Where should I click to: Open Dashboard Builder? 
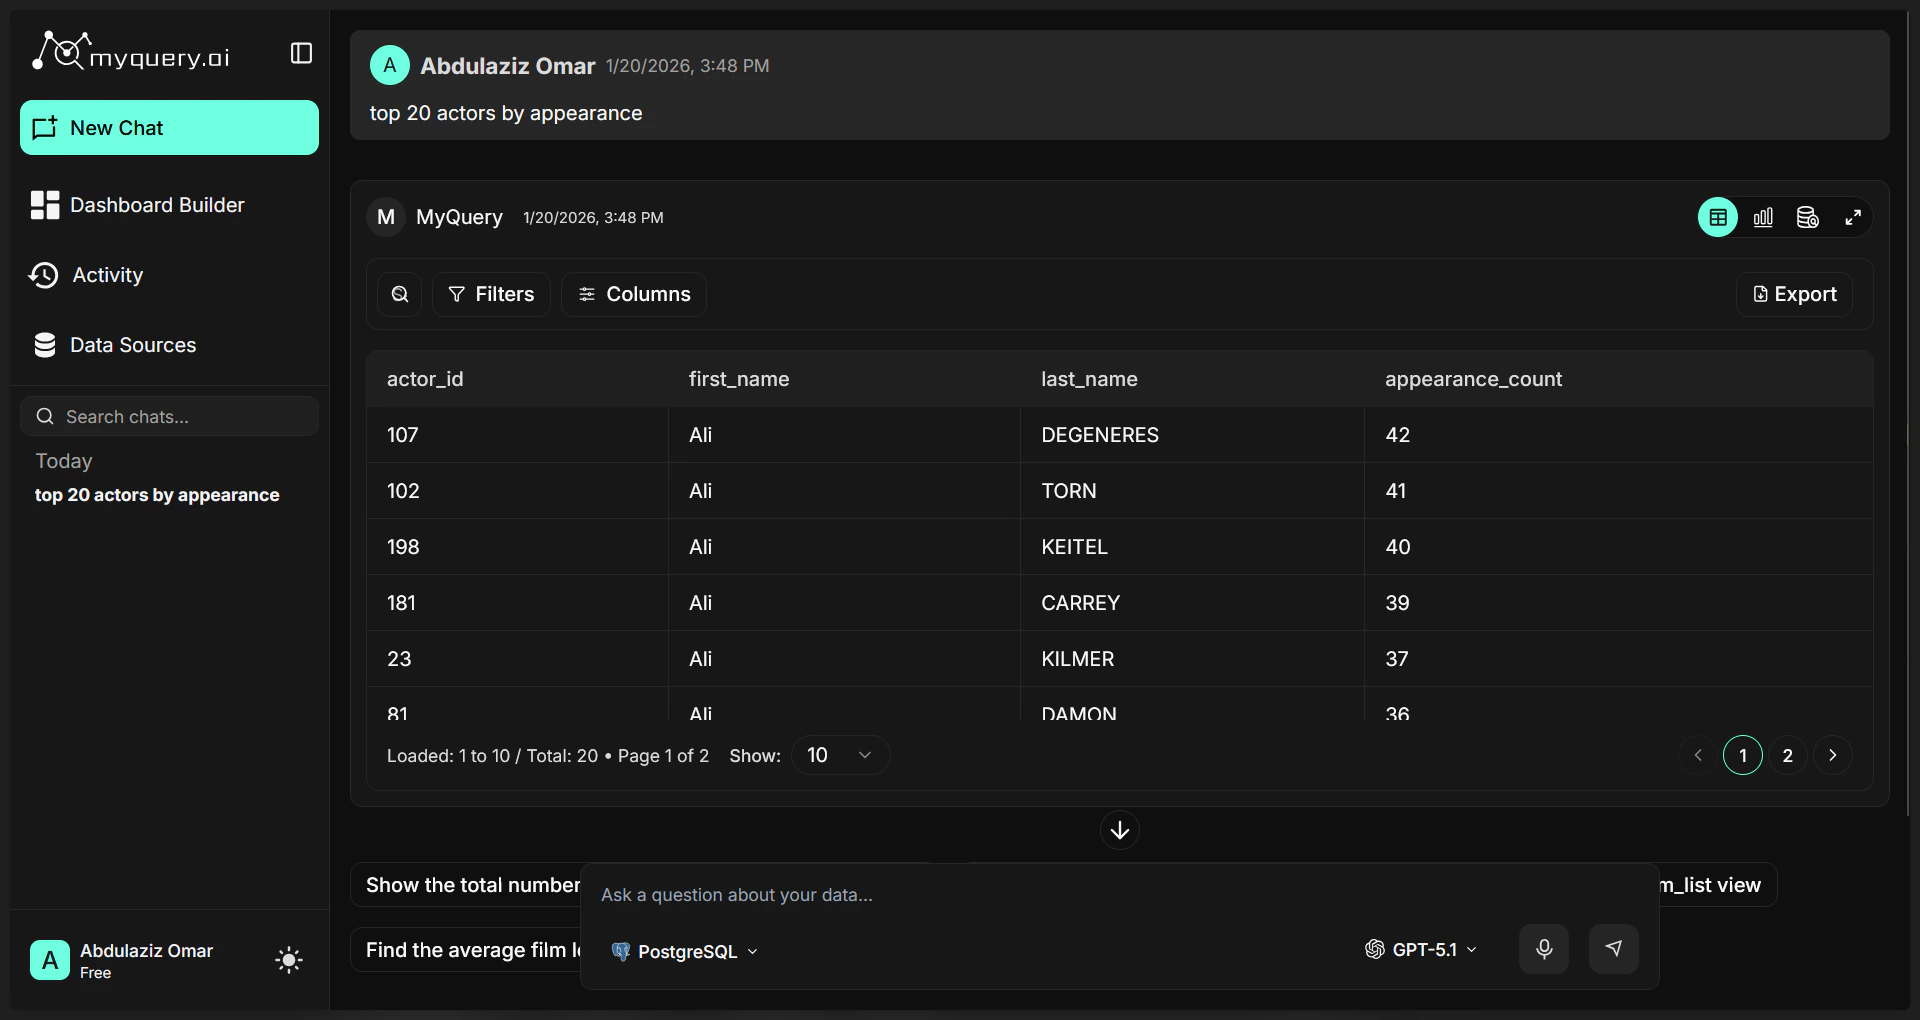pyautogui.click(x=138, y=205)
